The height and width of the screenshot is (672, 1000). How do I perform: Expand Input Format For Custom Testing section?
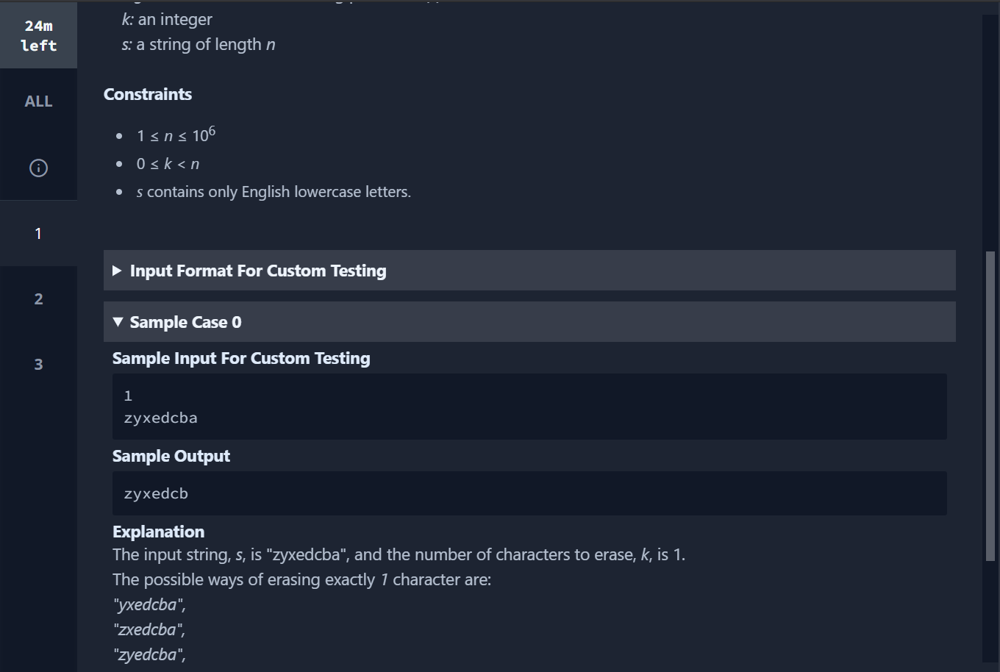pos(529,270)
